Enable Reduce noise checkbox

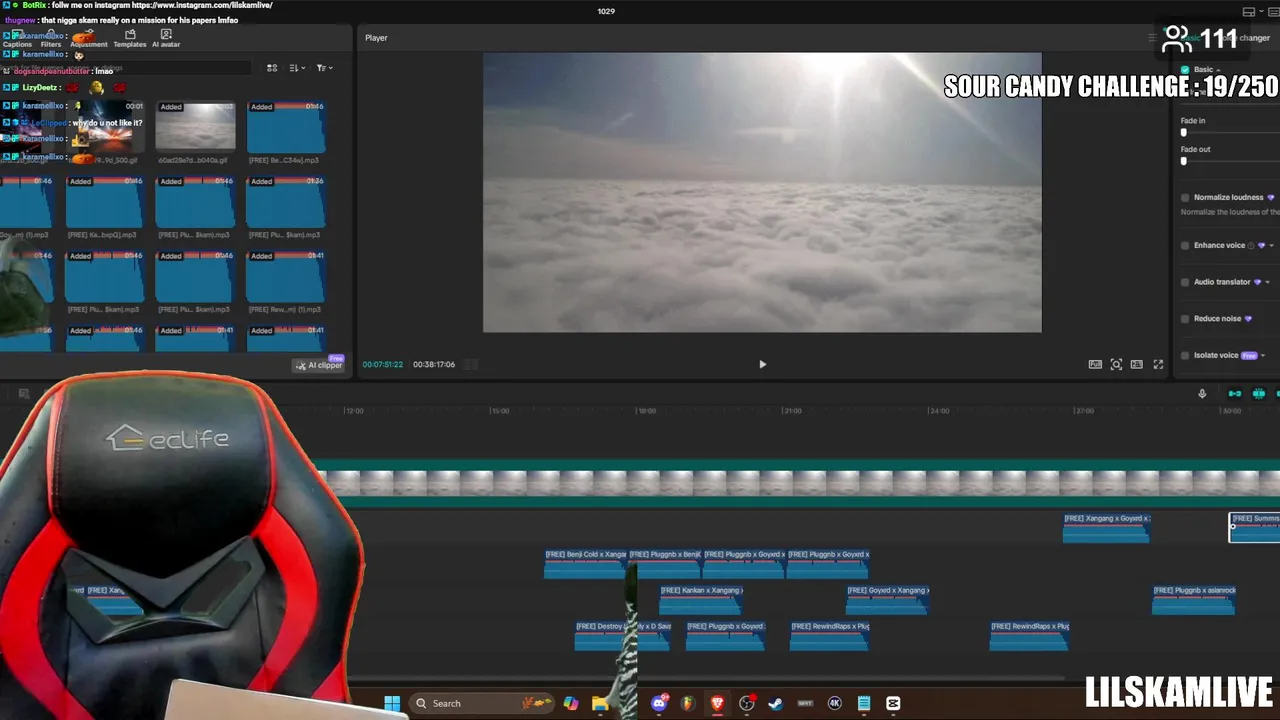[1185, 318]
